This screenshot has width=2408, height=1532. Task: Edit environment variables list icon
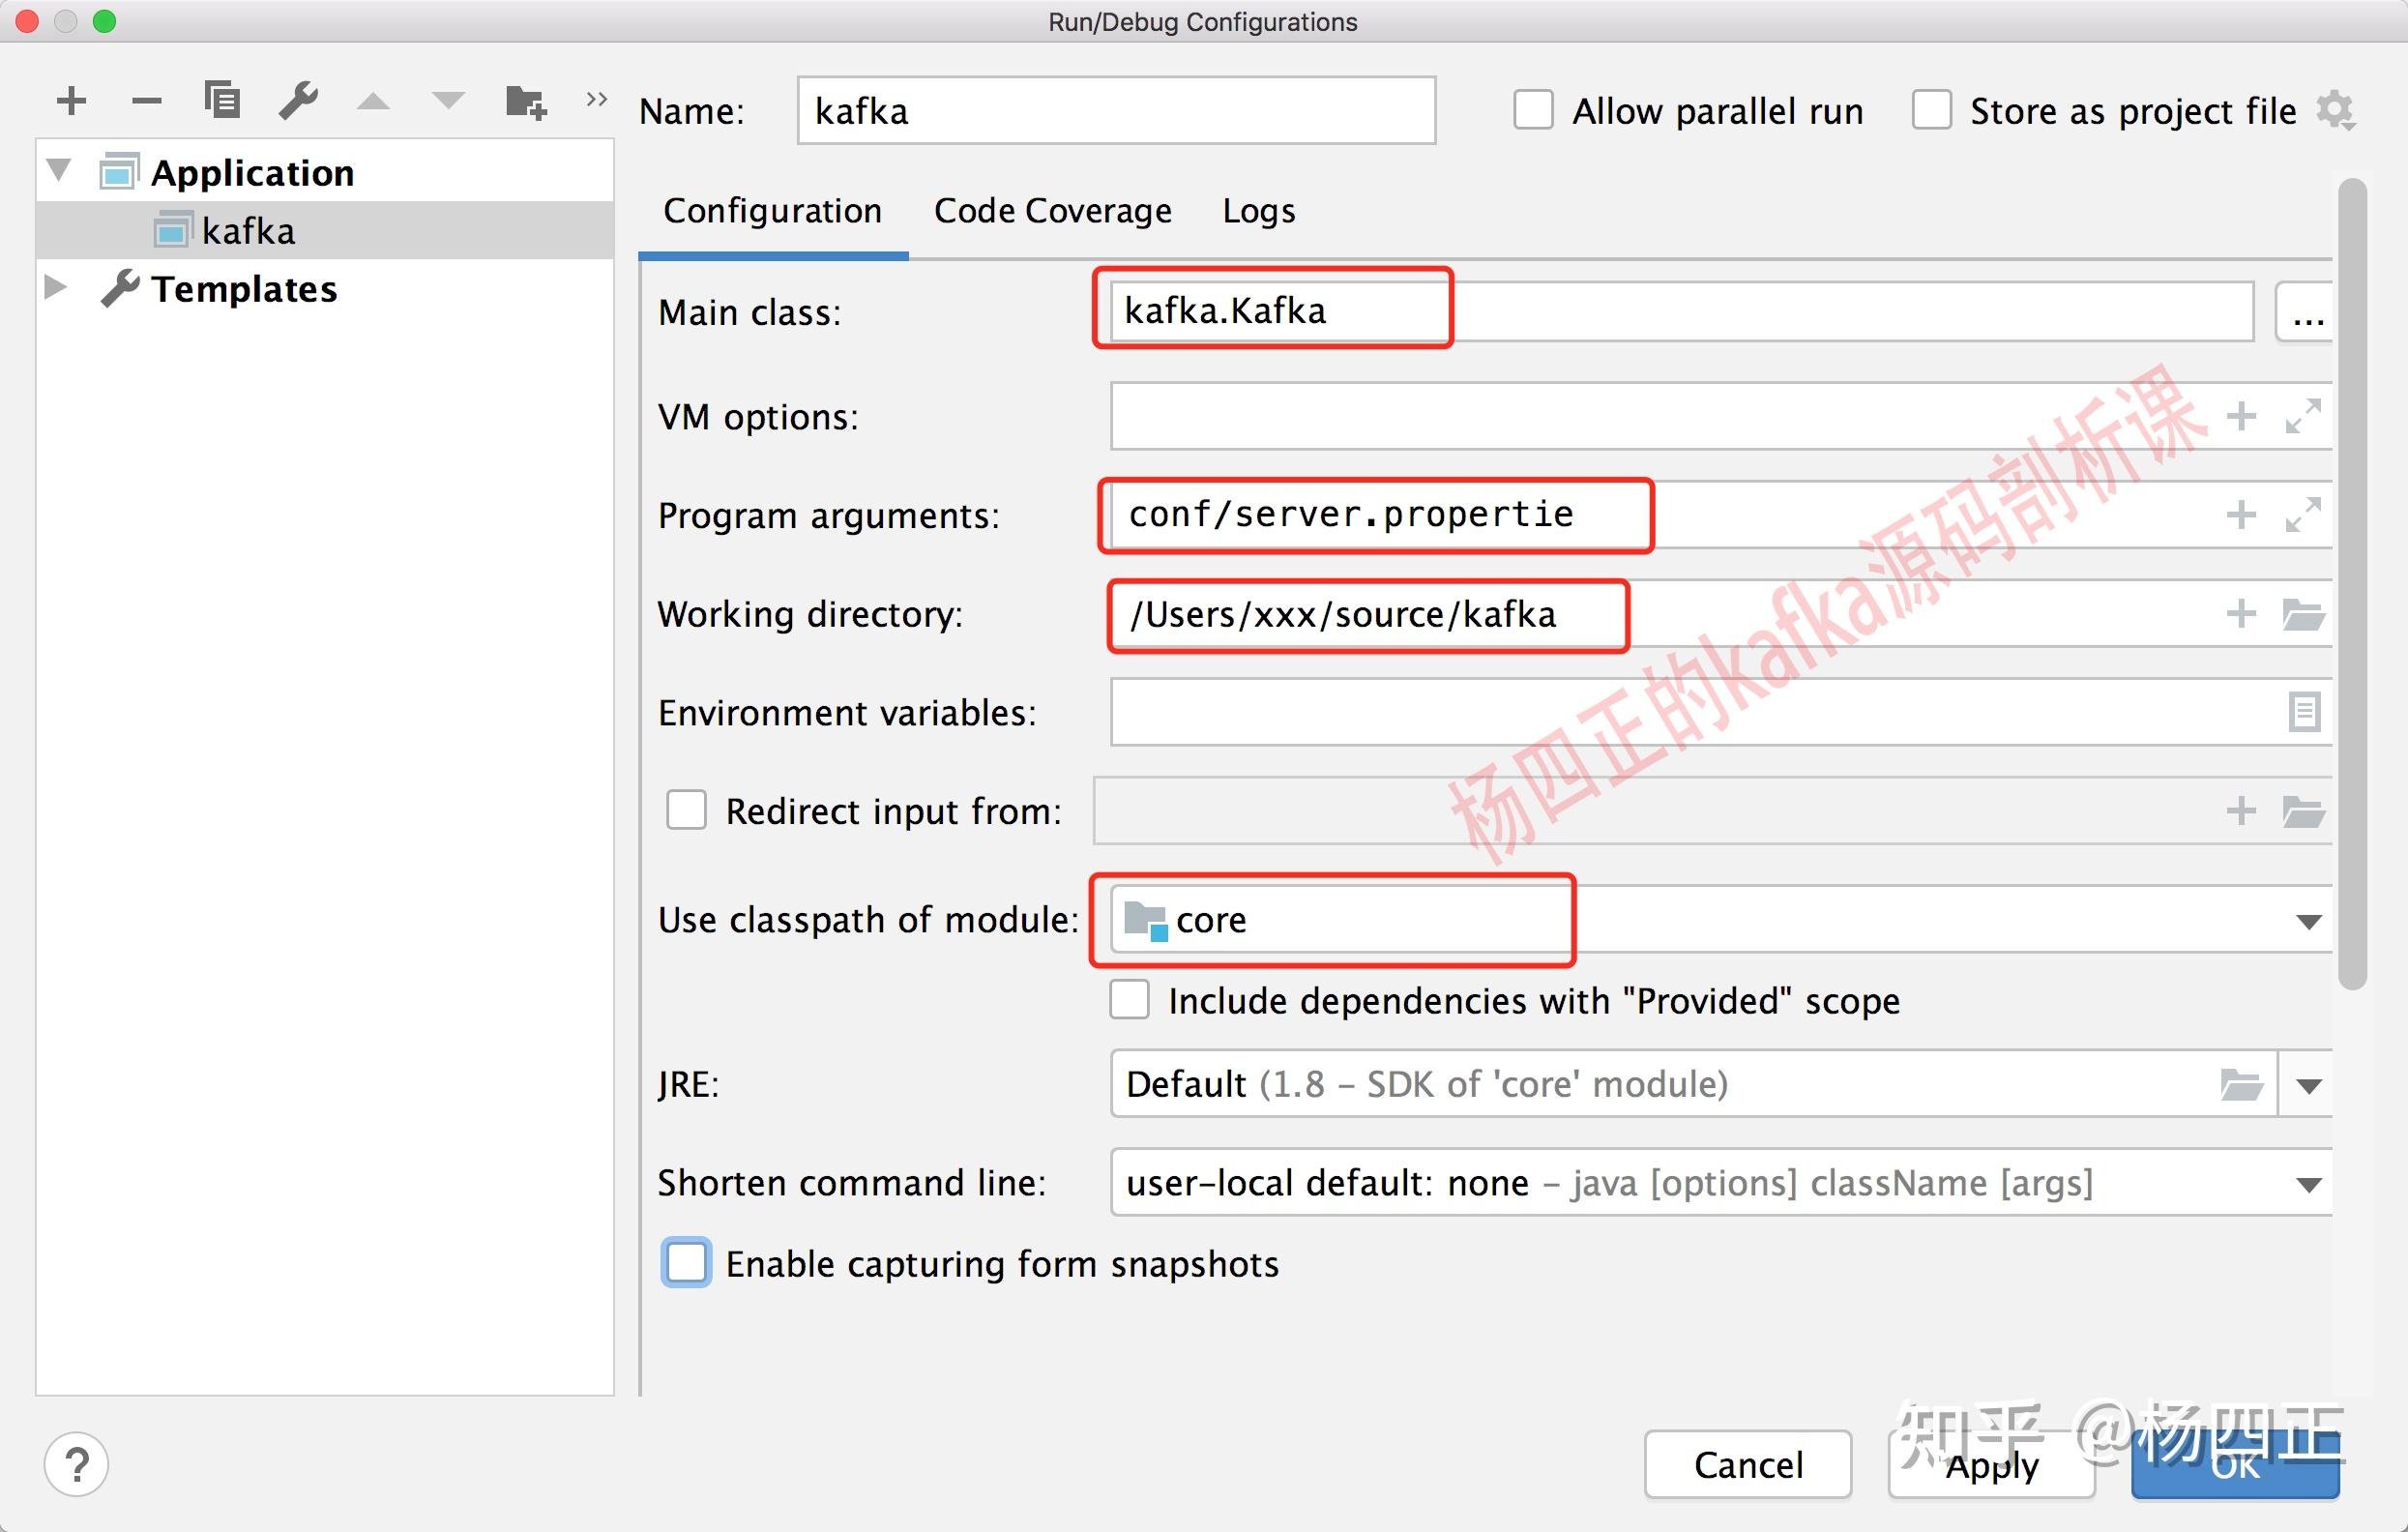2304,712
